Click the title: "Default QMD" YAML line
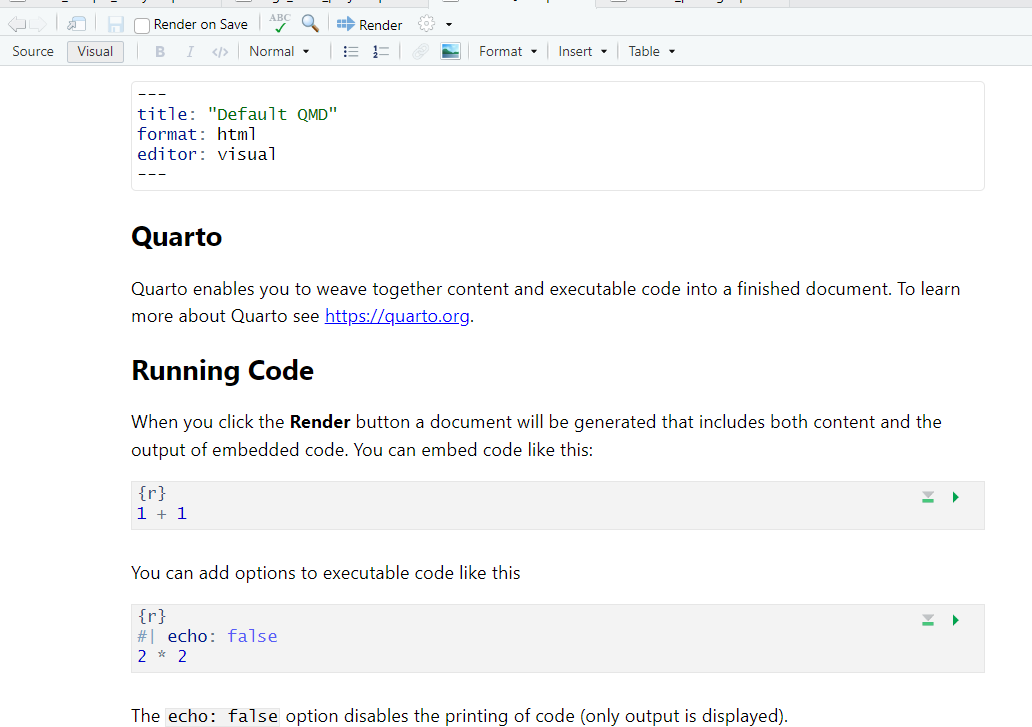Image resolution: width=1032 pixels, height=727 pixels. click(x=237, y=114)
